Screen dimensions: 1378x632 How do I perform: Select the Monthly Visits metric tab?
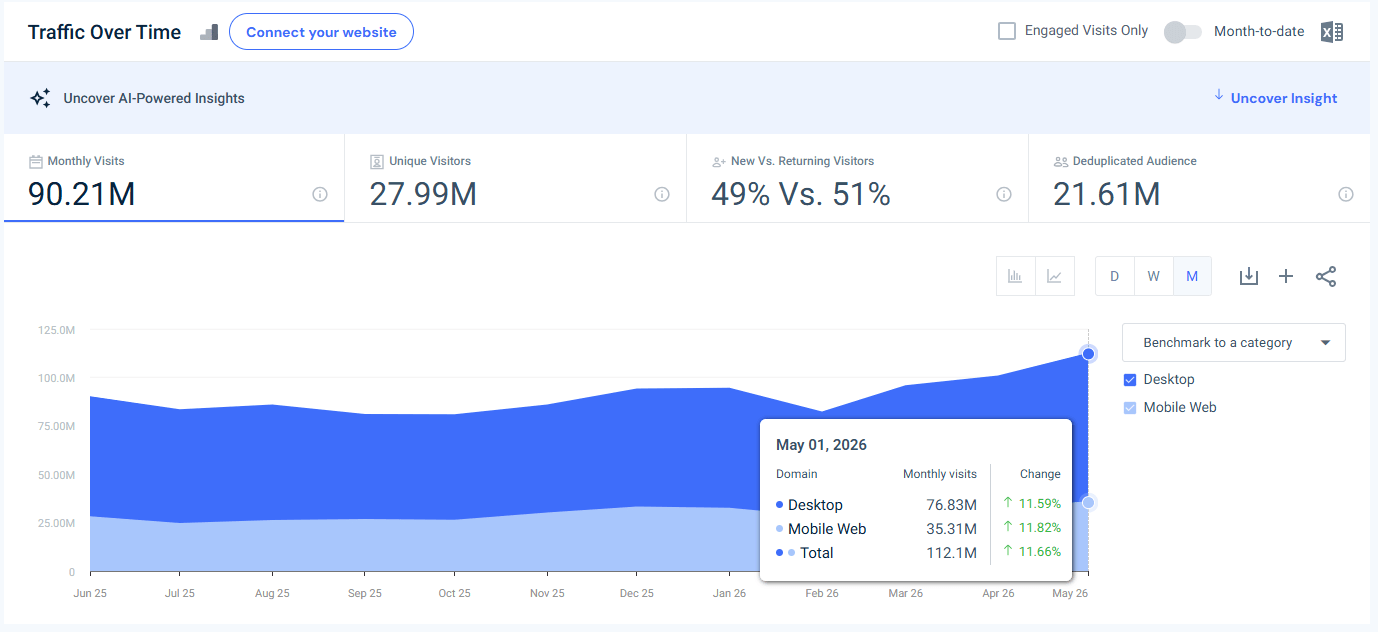(x=174, y=178)
